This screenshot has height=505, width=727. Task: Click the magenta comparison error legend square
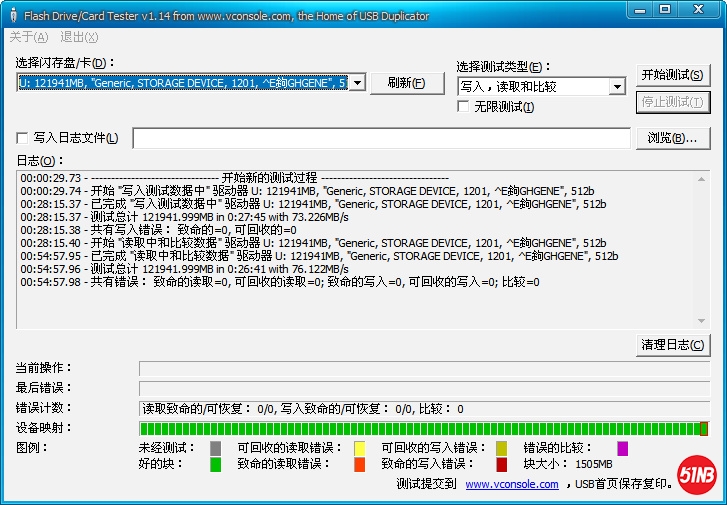pyautogui.click(x=623, y=448)
